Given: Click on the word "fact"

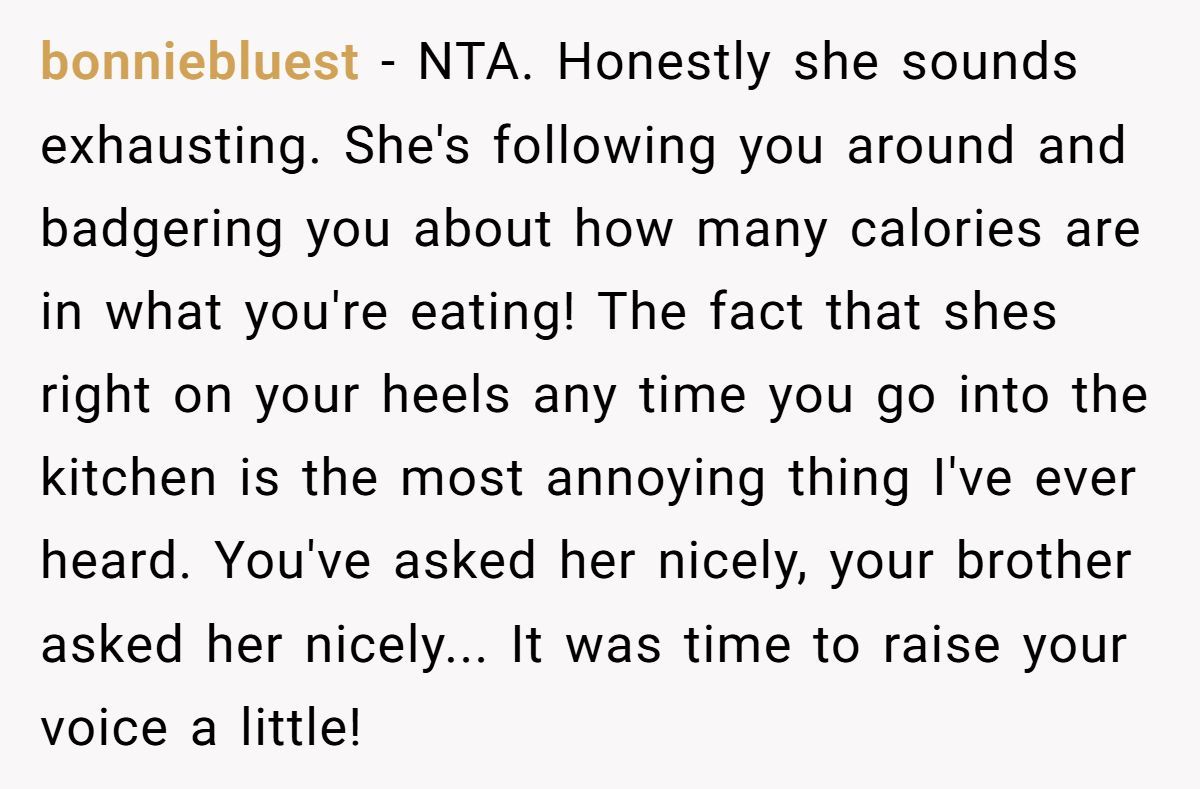Looking at the screenshot, I should [758, 314].
